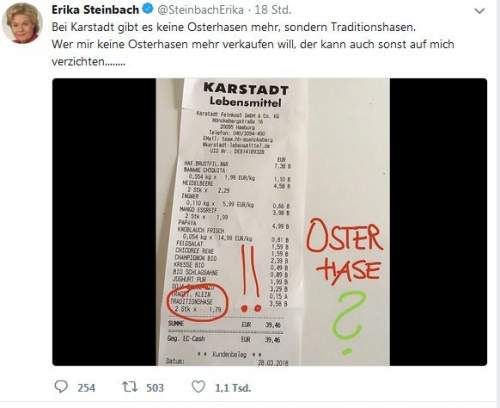Click the blue verified badge

click(x=148, y=9)
